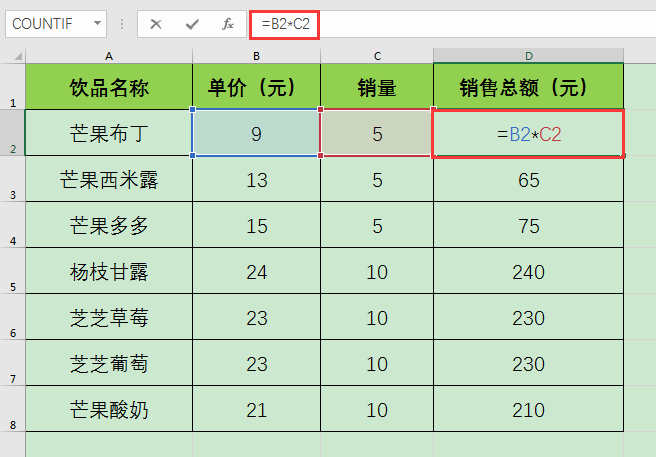Select row 7 header
The image size is (656, 457).
coord(13,363)
